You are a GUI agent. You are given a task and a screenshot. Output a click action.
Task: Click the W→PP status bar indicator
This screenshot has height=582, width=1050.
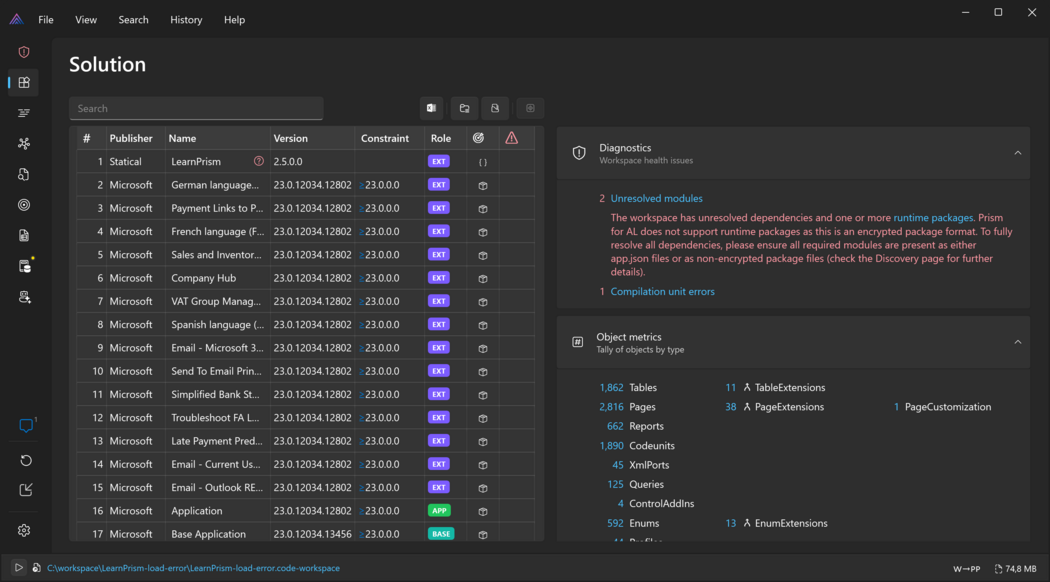(x=966, y=569)
